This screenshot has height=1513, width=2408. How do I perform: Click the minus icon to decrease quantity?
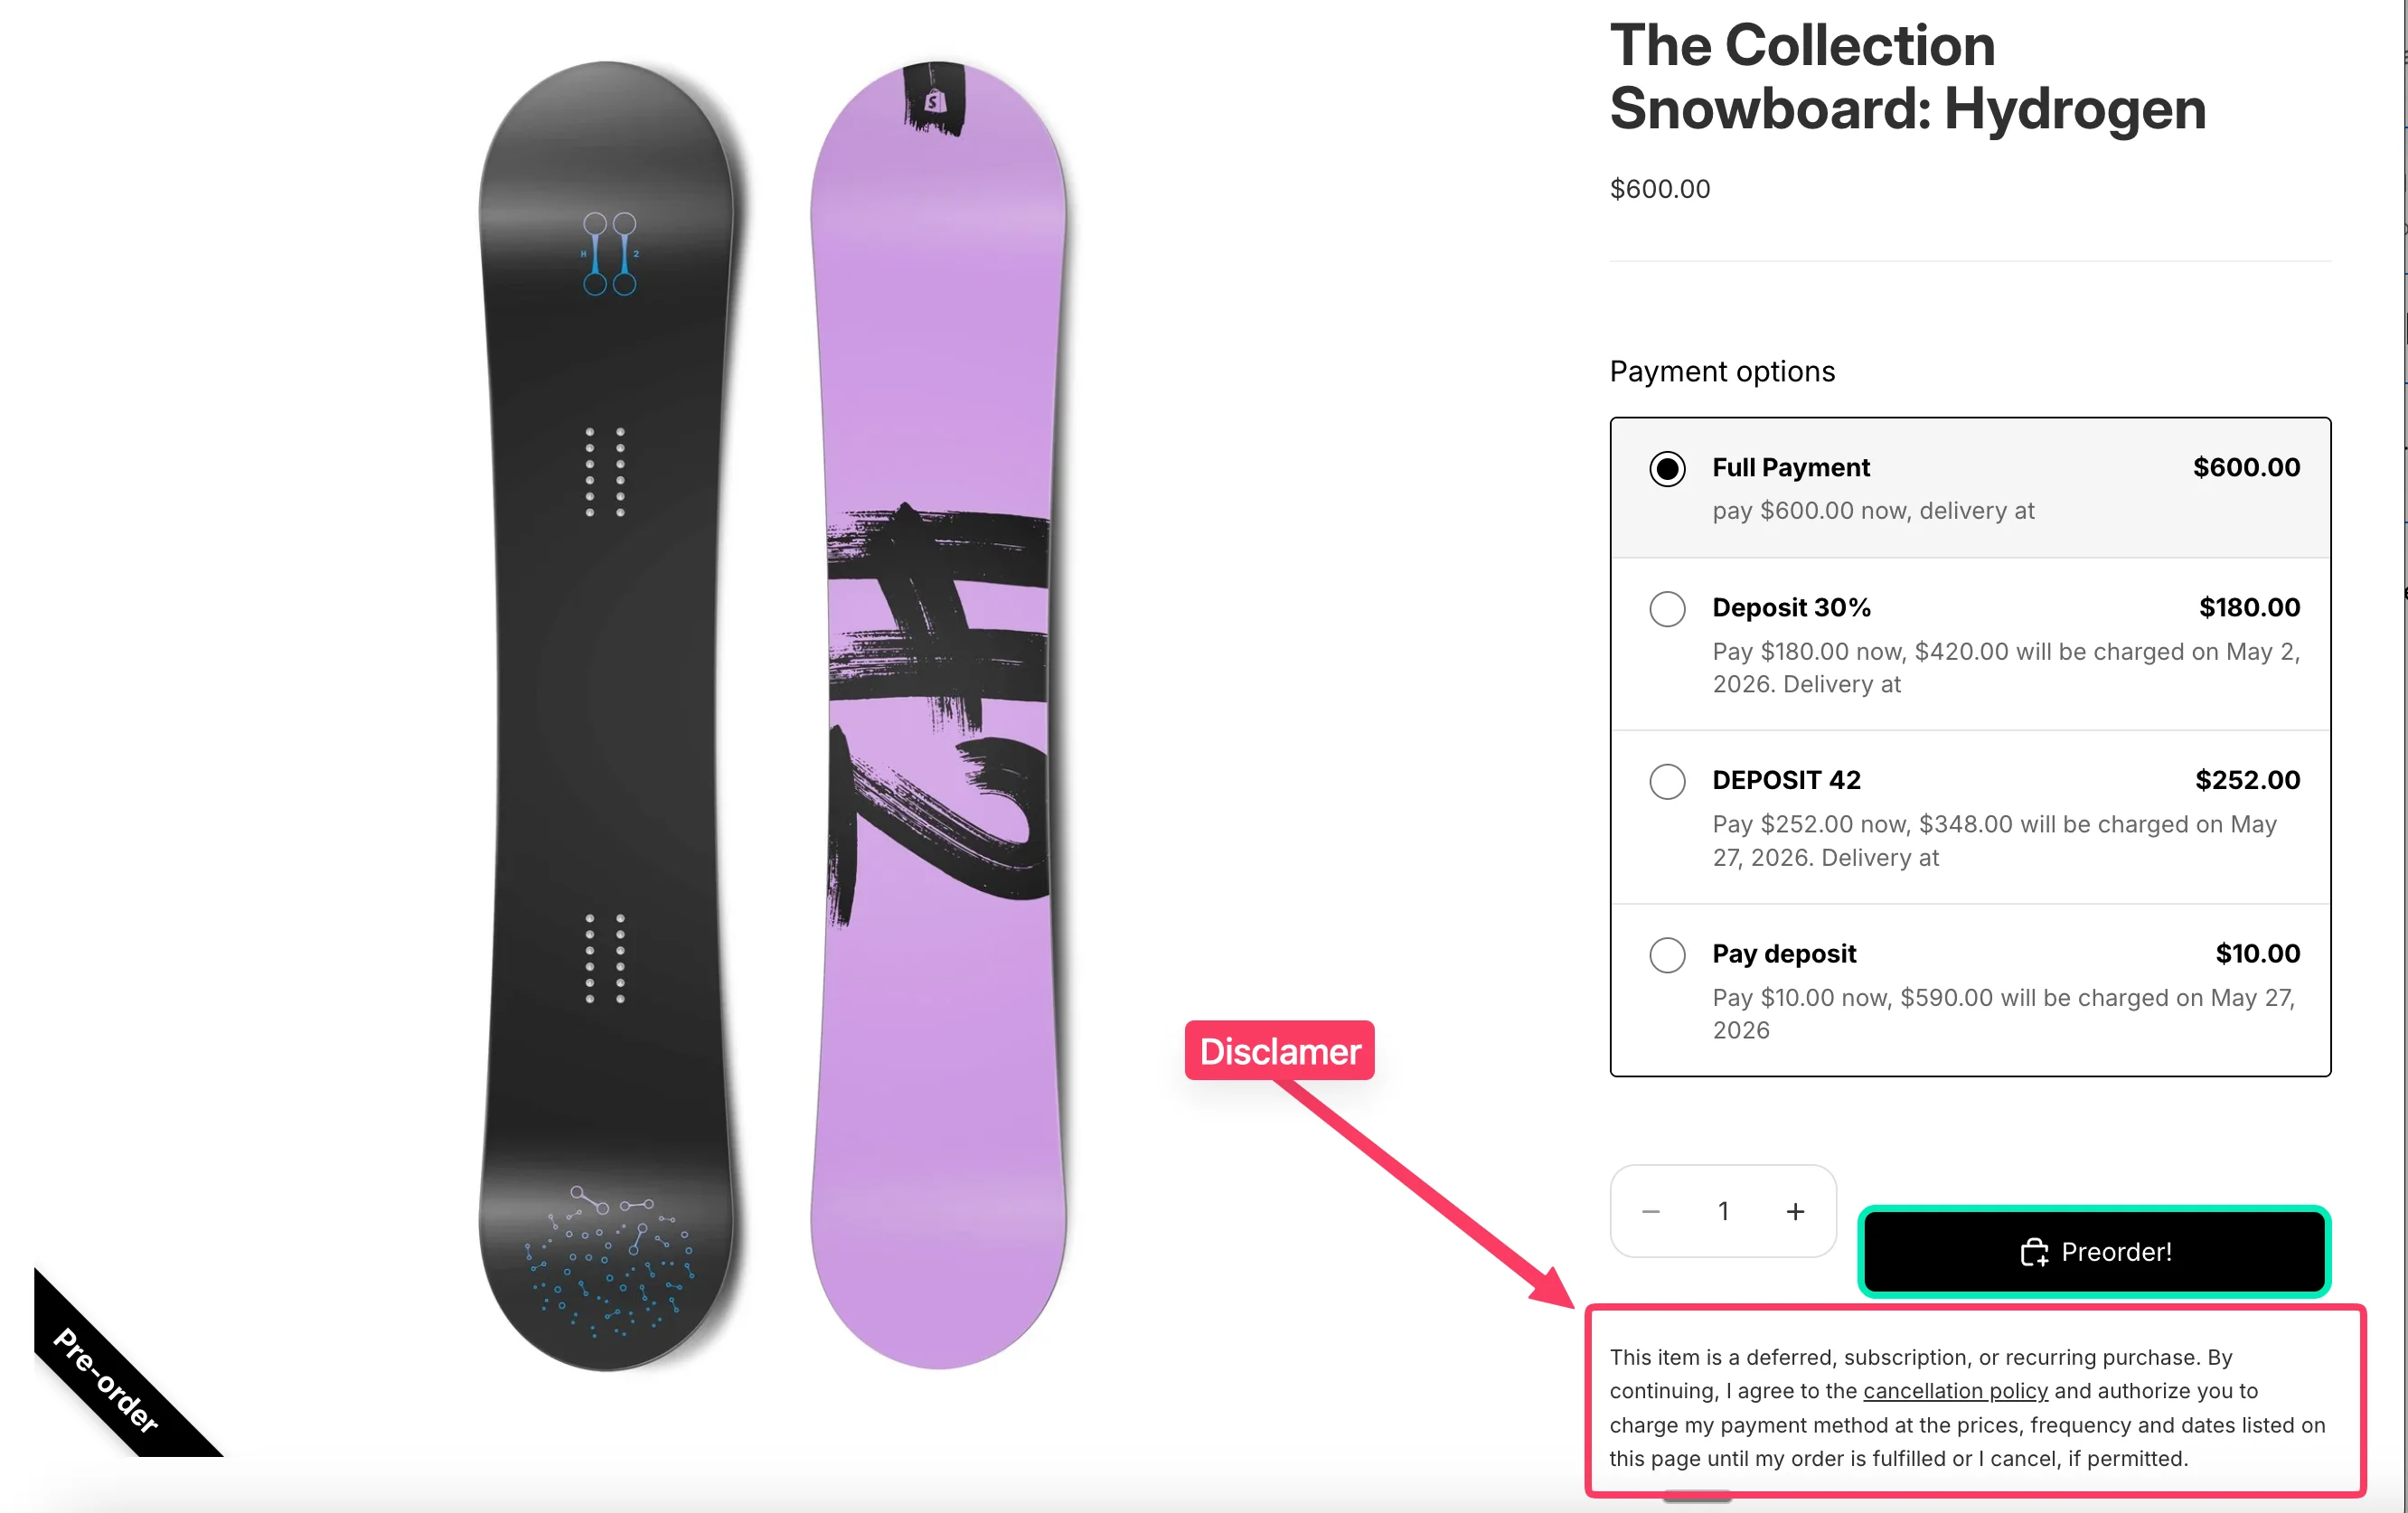pyautogui.click(x=1650, y=1210)
